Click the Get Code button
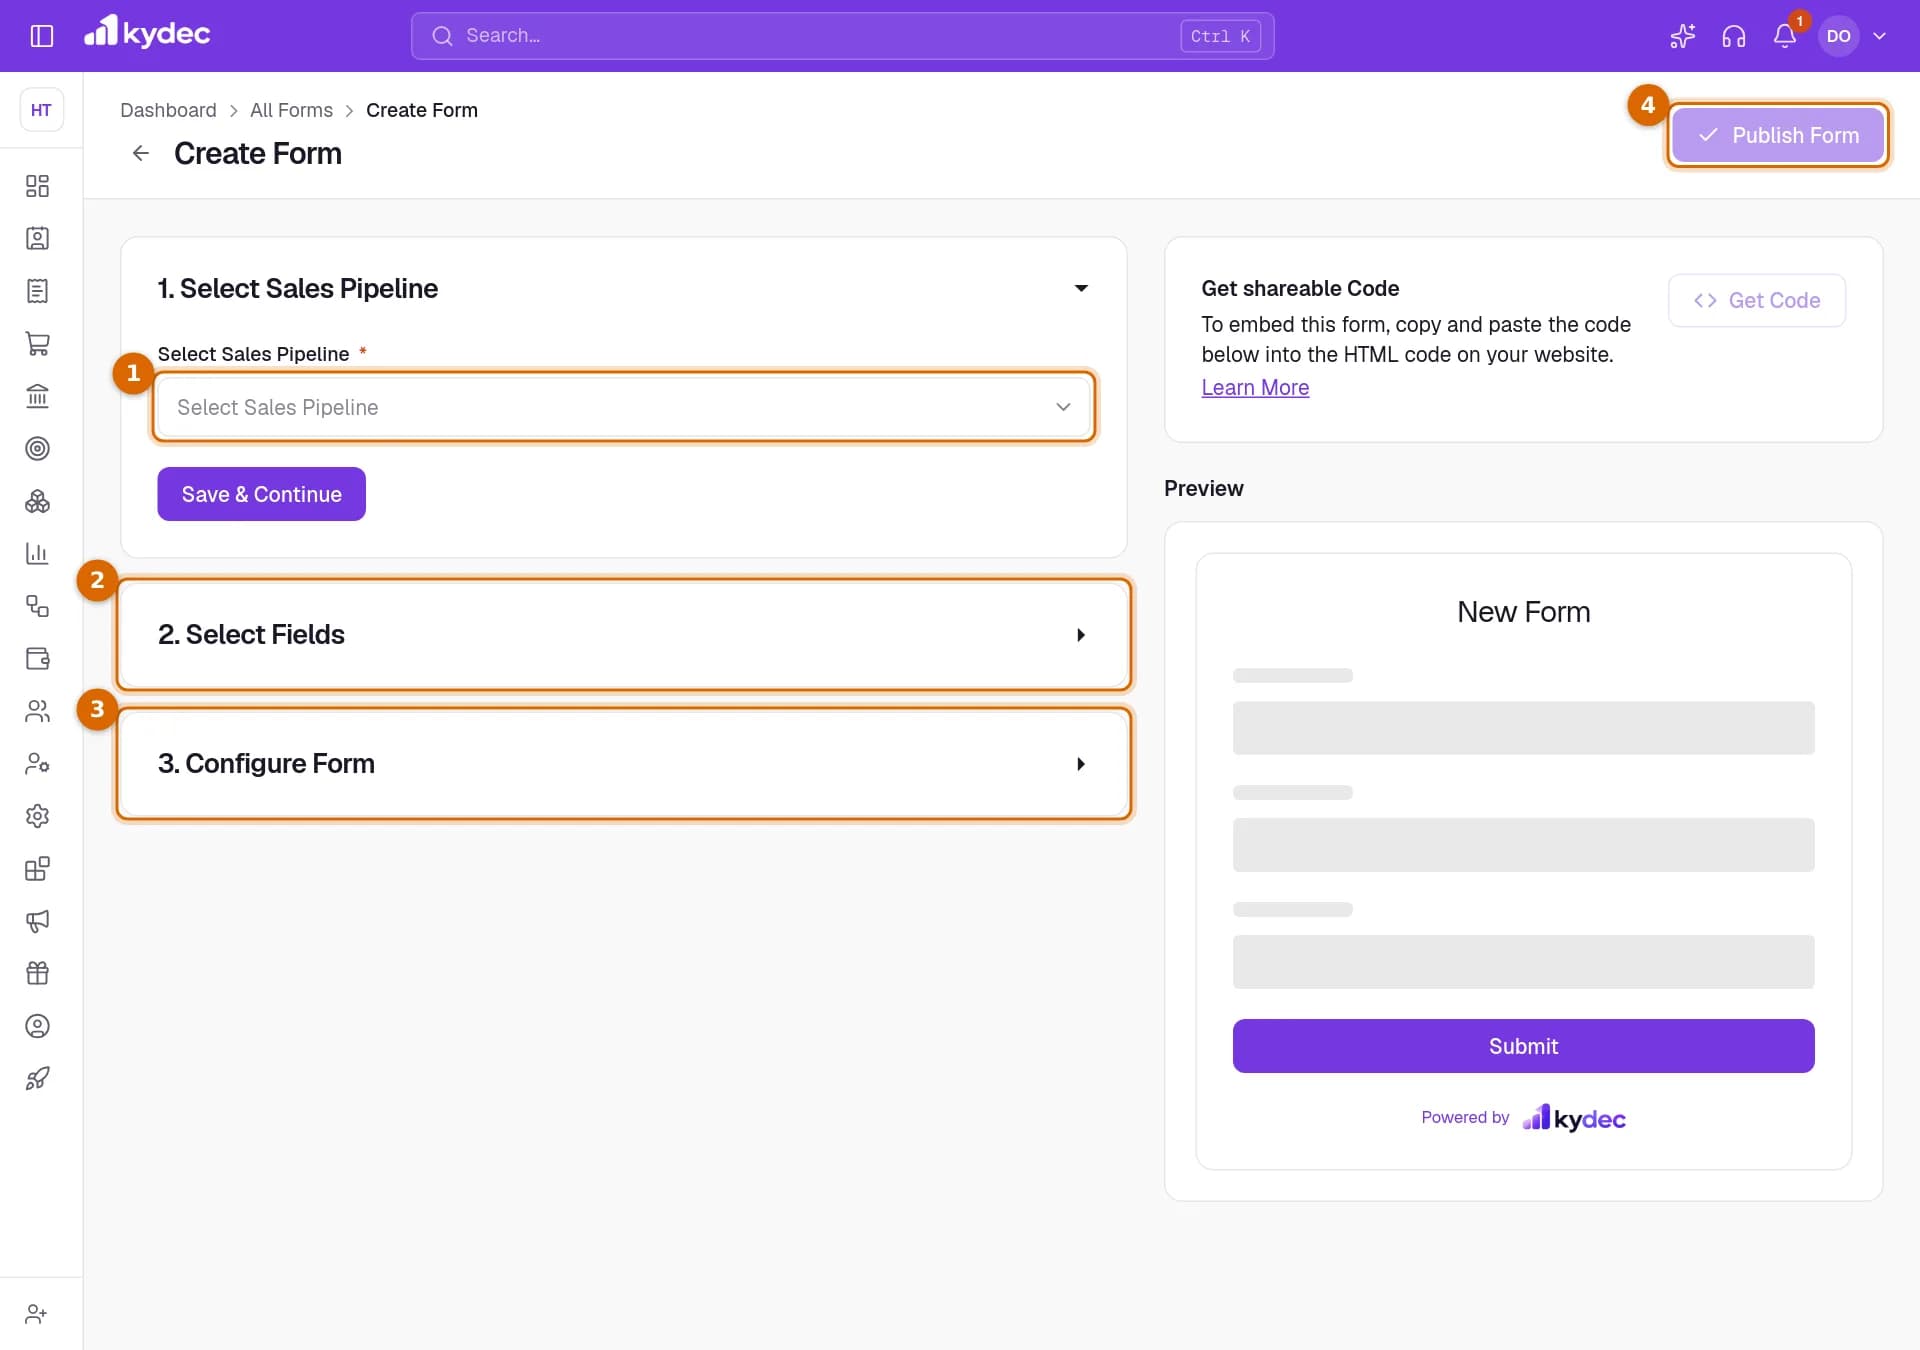The image size is (1920, 1350). (x=1756, y=300)
